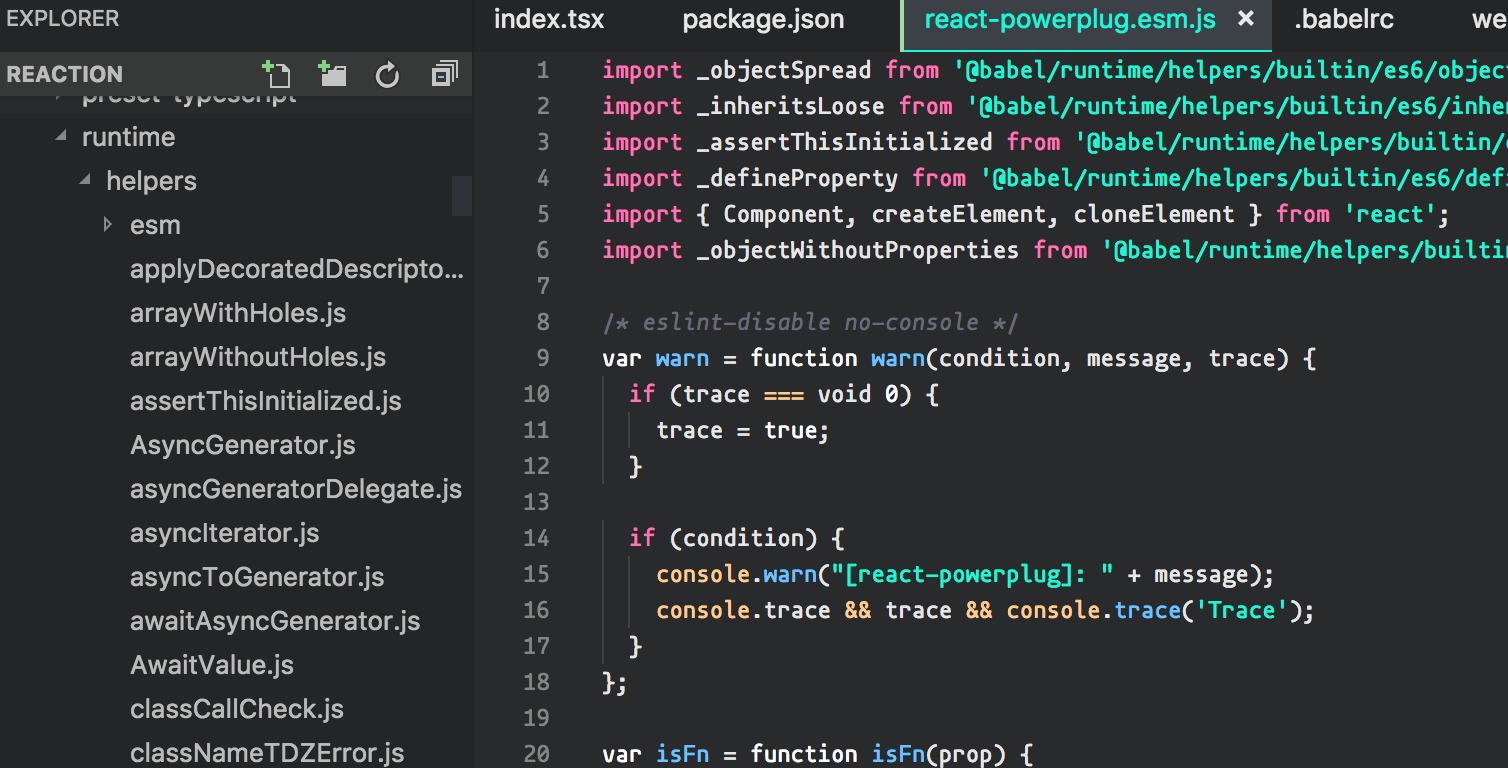
Task: Collapse the helpers folder
Action: [x=85, y=180]
